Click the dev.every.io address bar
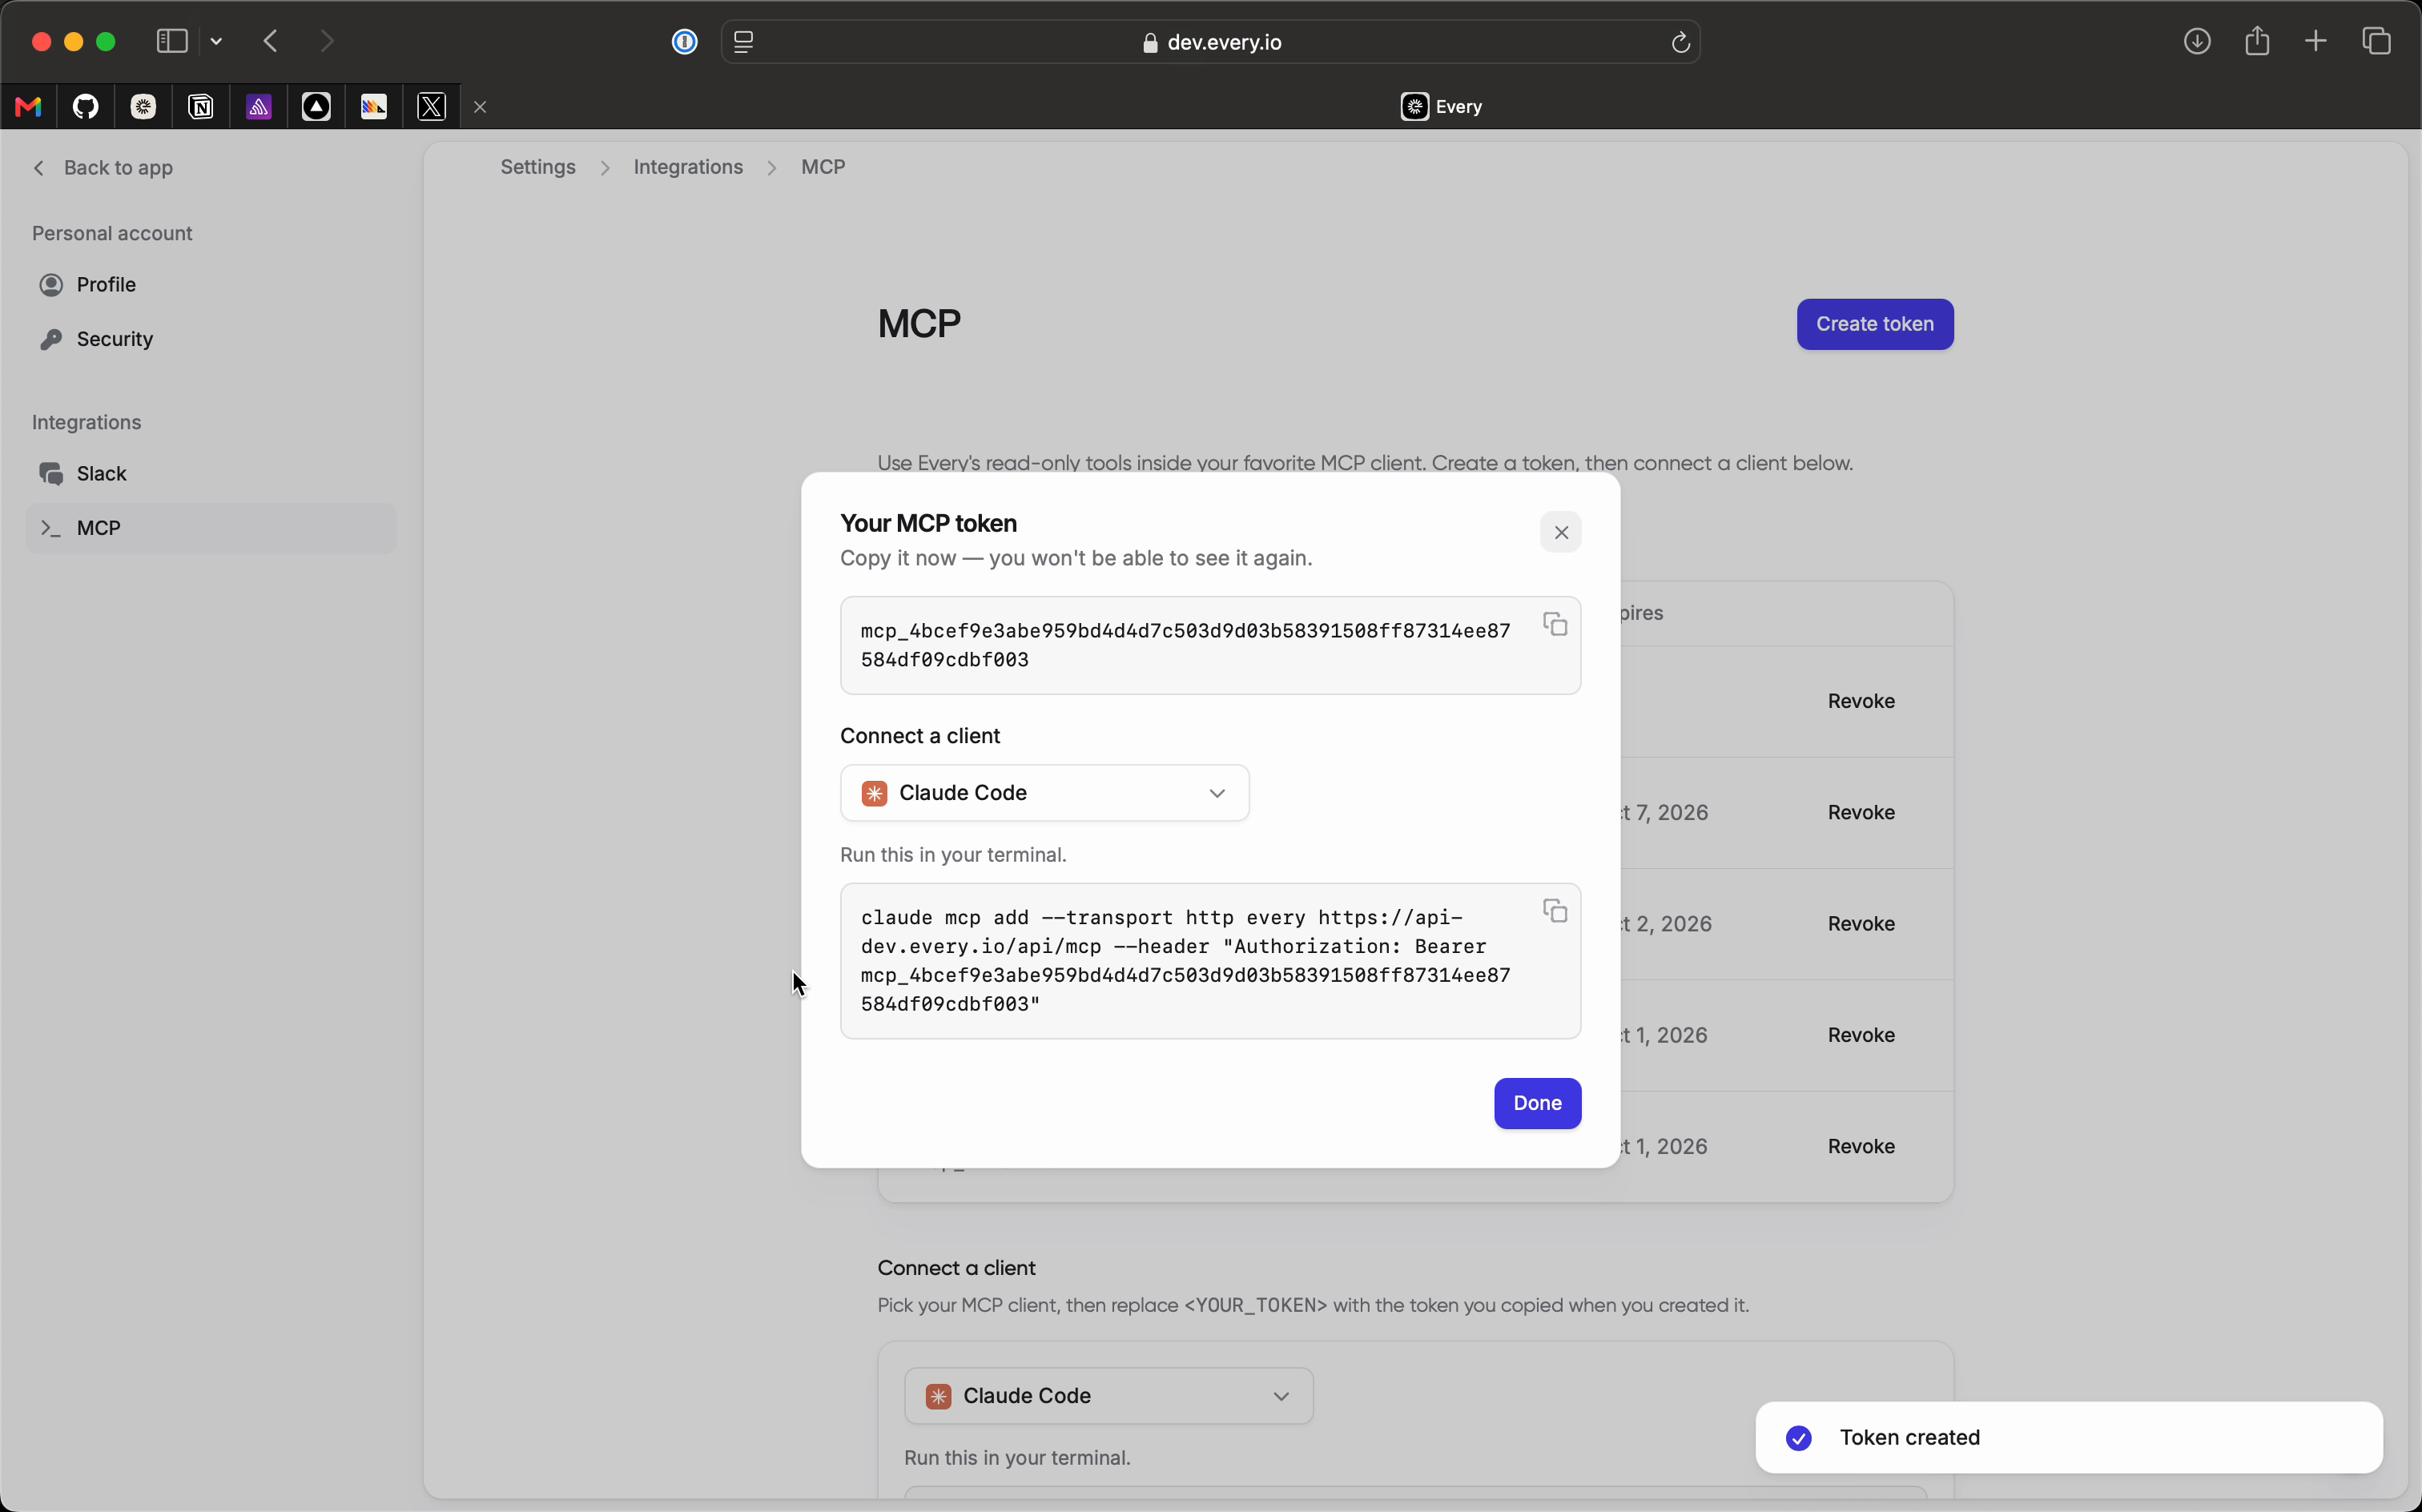 1210,42
